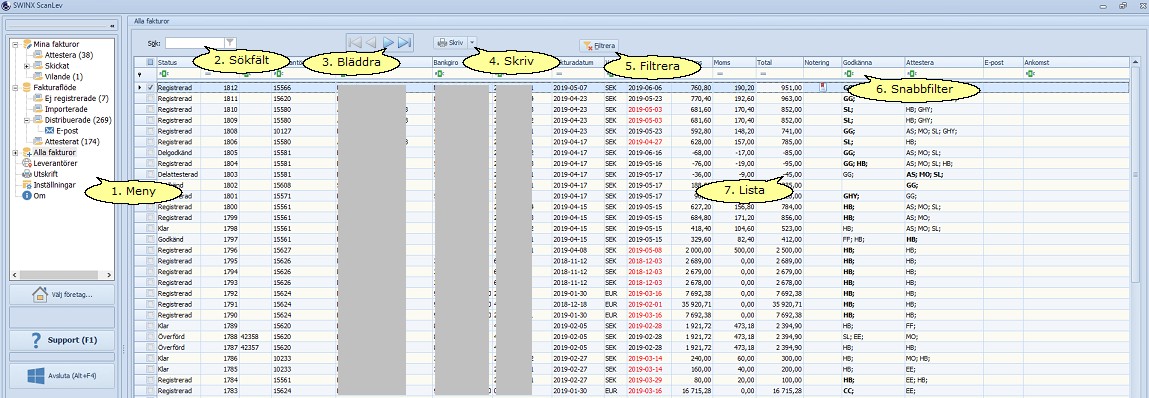Sort by the Godkänna column header
The image size is (1149, 398).
[872, 63]
